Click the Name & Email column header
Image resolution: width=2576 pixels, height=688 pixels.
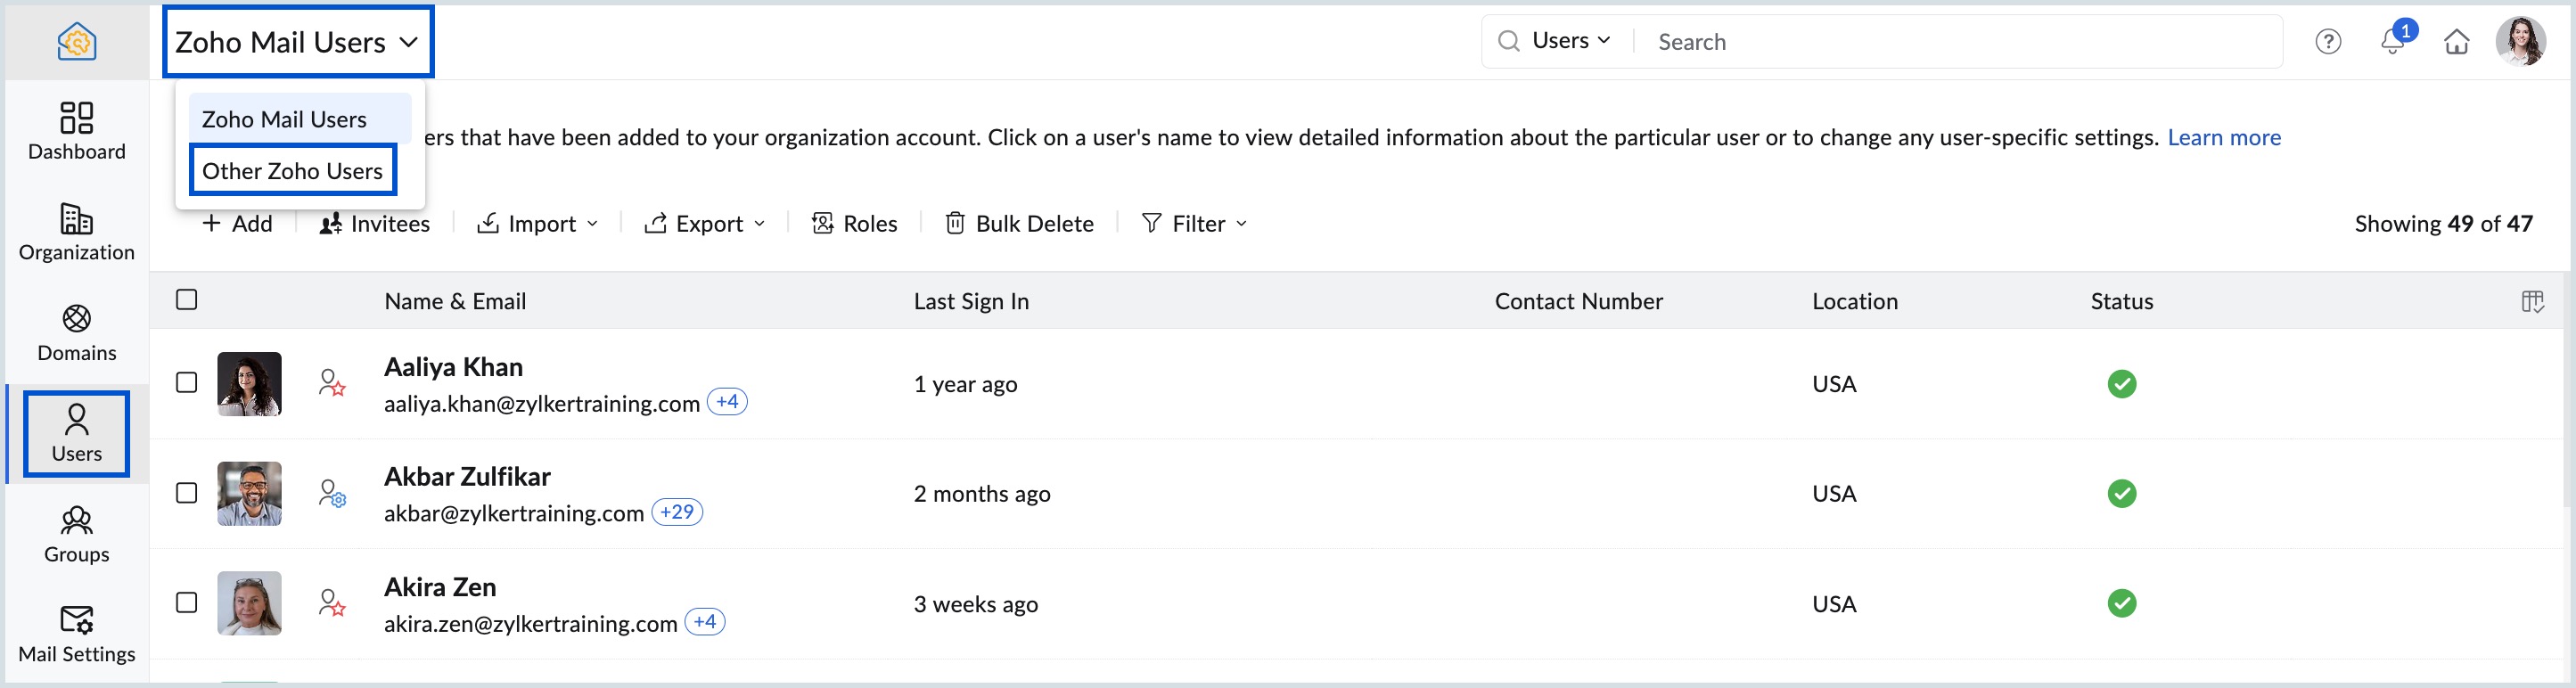point(455,301)
